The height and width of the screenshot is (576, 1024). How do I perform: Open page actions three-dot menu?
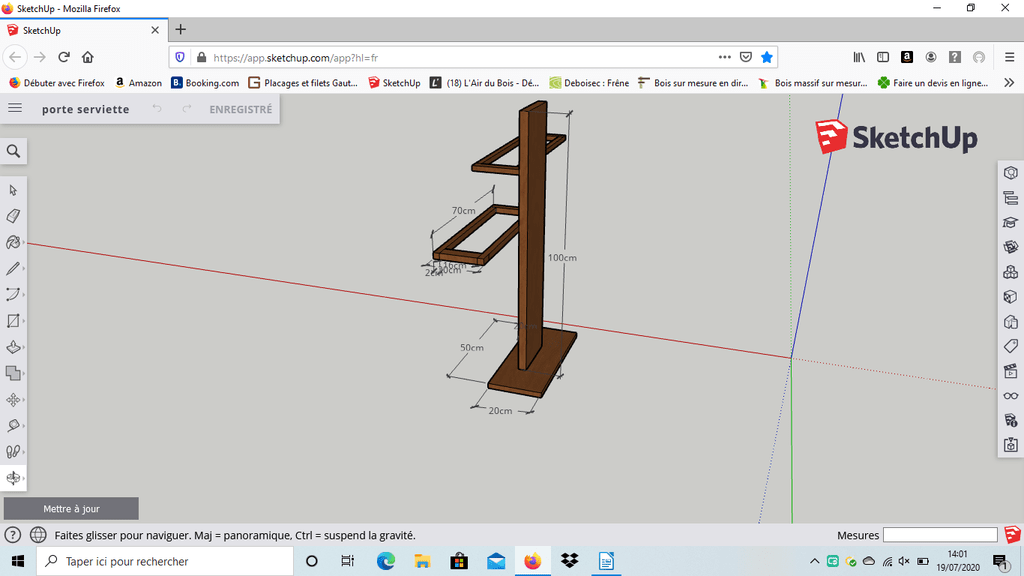click(x=724, y=57)
